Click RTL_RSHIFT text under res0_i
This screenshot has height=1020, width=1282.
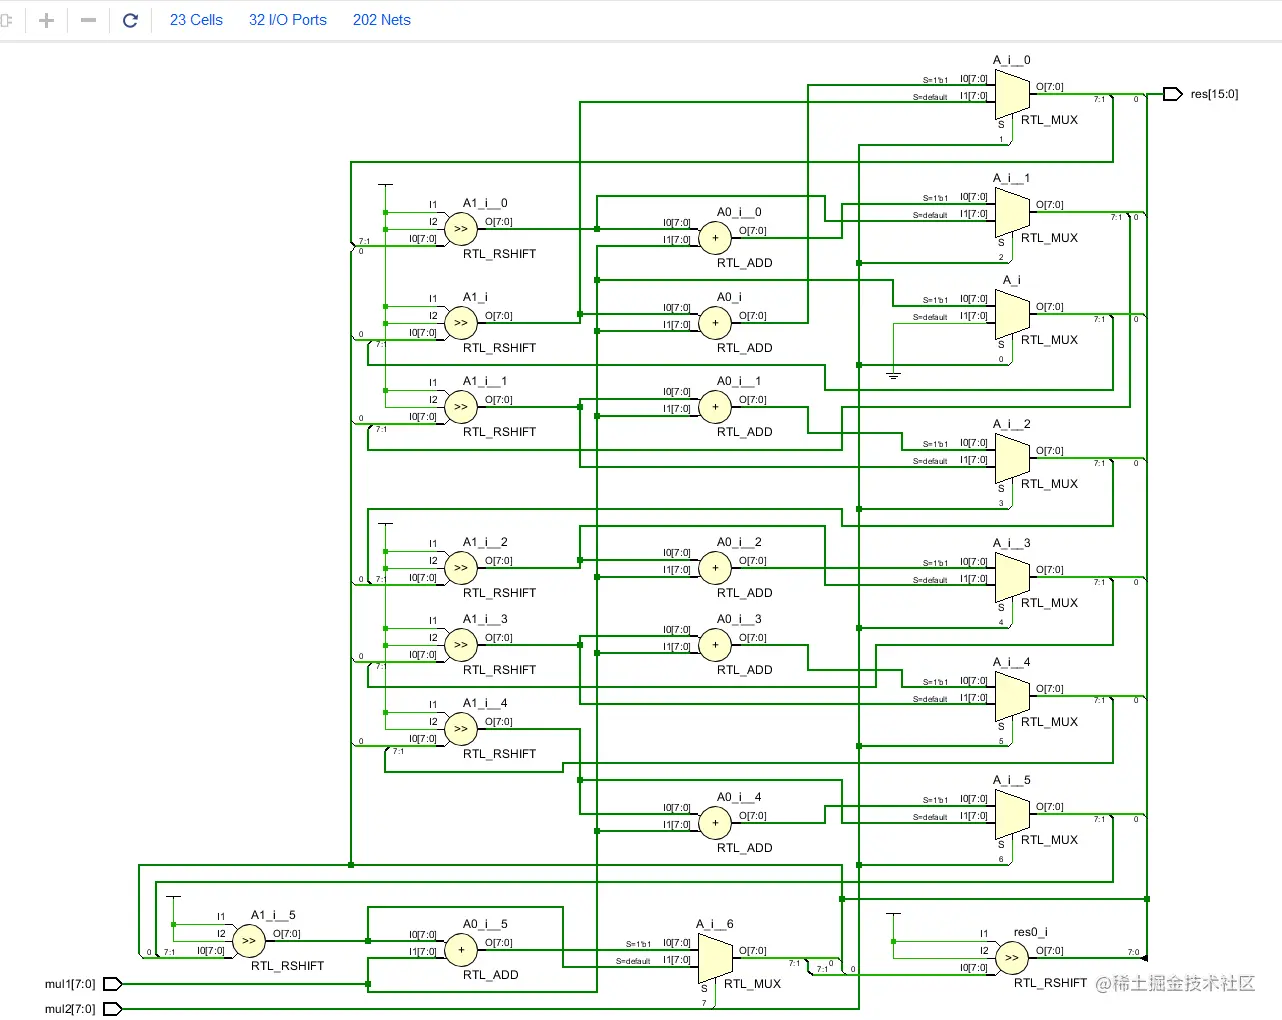(1050, 983)
